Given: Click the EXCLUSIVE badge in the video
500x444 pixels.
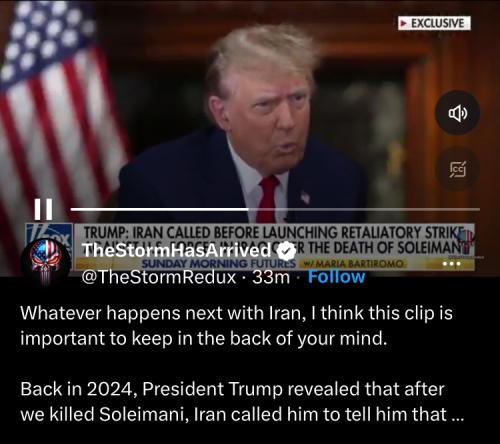Looking at the screenshot, I should [434, 23].
